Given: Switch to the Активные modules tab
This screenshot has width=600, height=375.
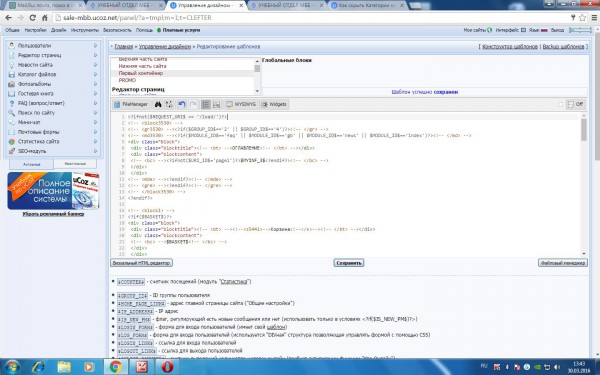Looking at the screenshot, I should coord(31,164).
